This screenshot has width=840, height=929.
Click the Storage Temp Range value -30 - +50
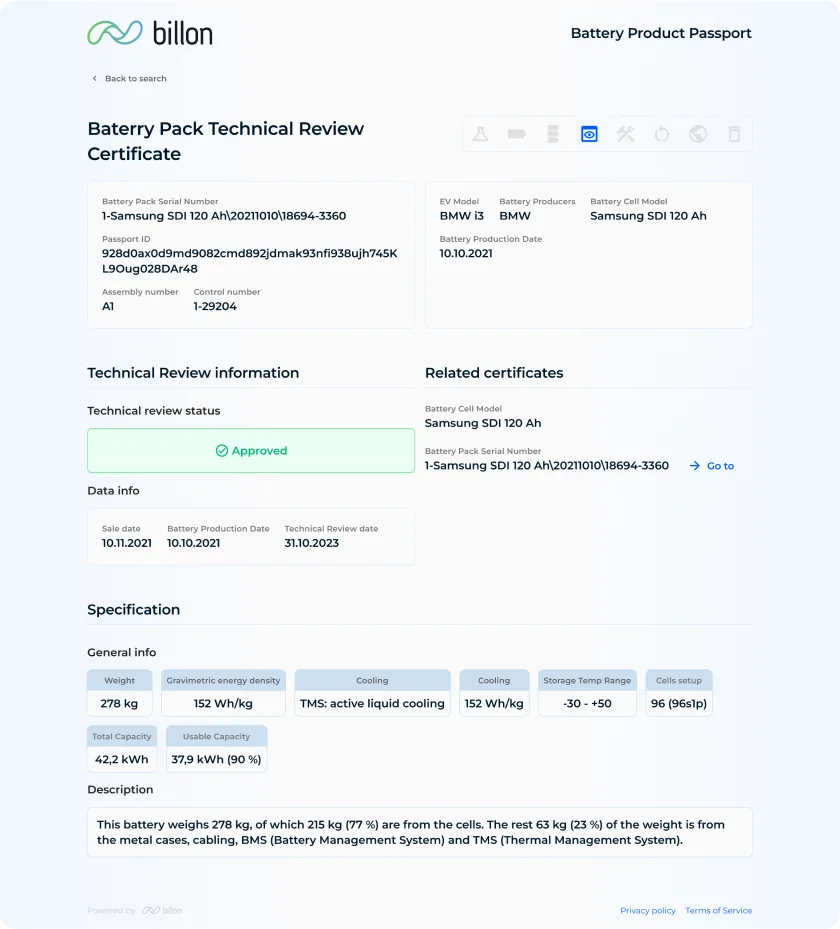pyautogui.click(x=587, y=703)
